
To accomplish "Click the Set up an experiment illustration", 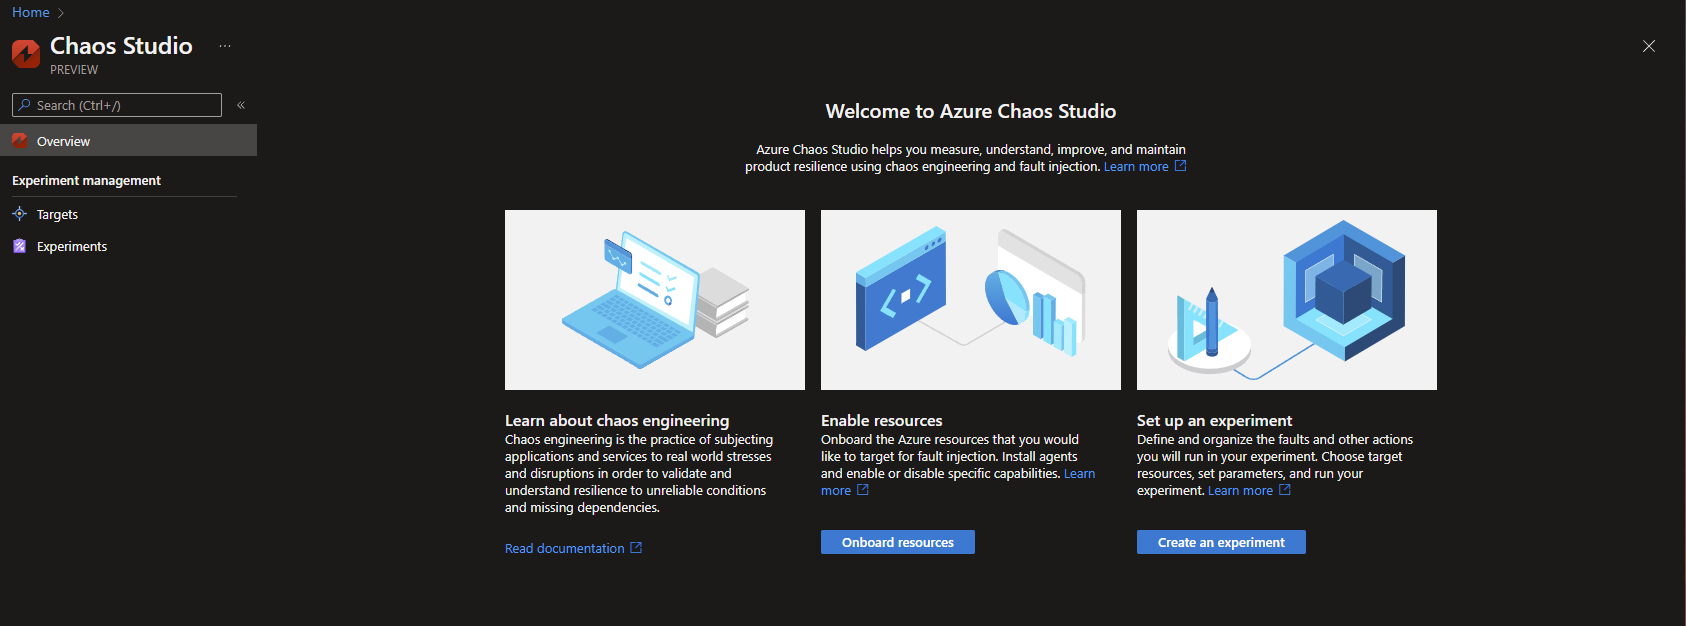I will coord(1287,300).
